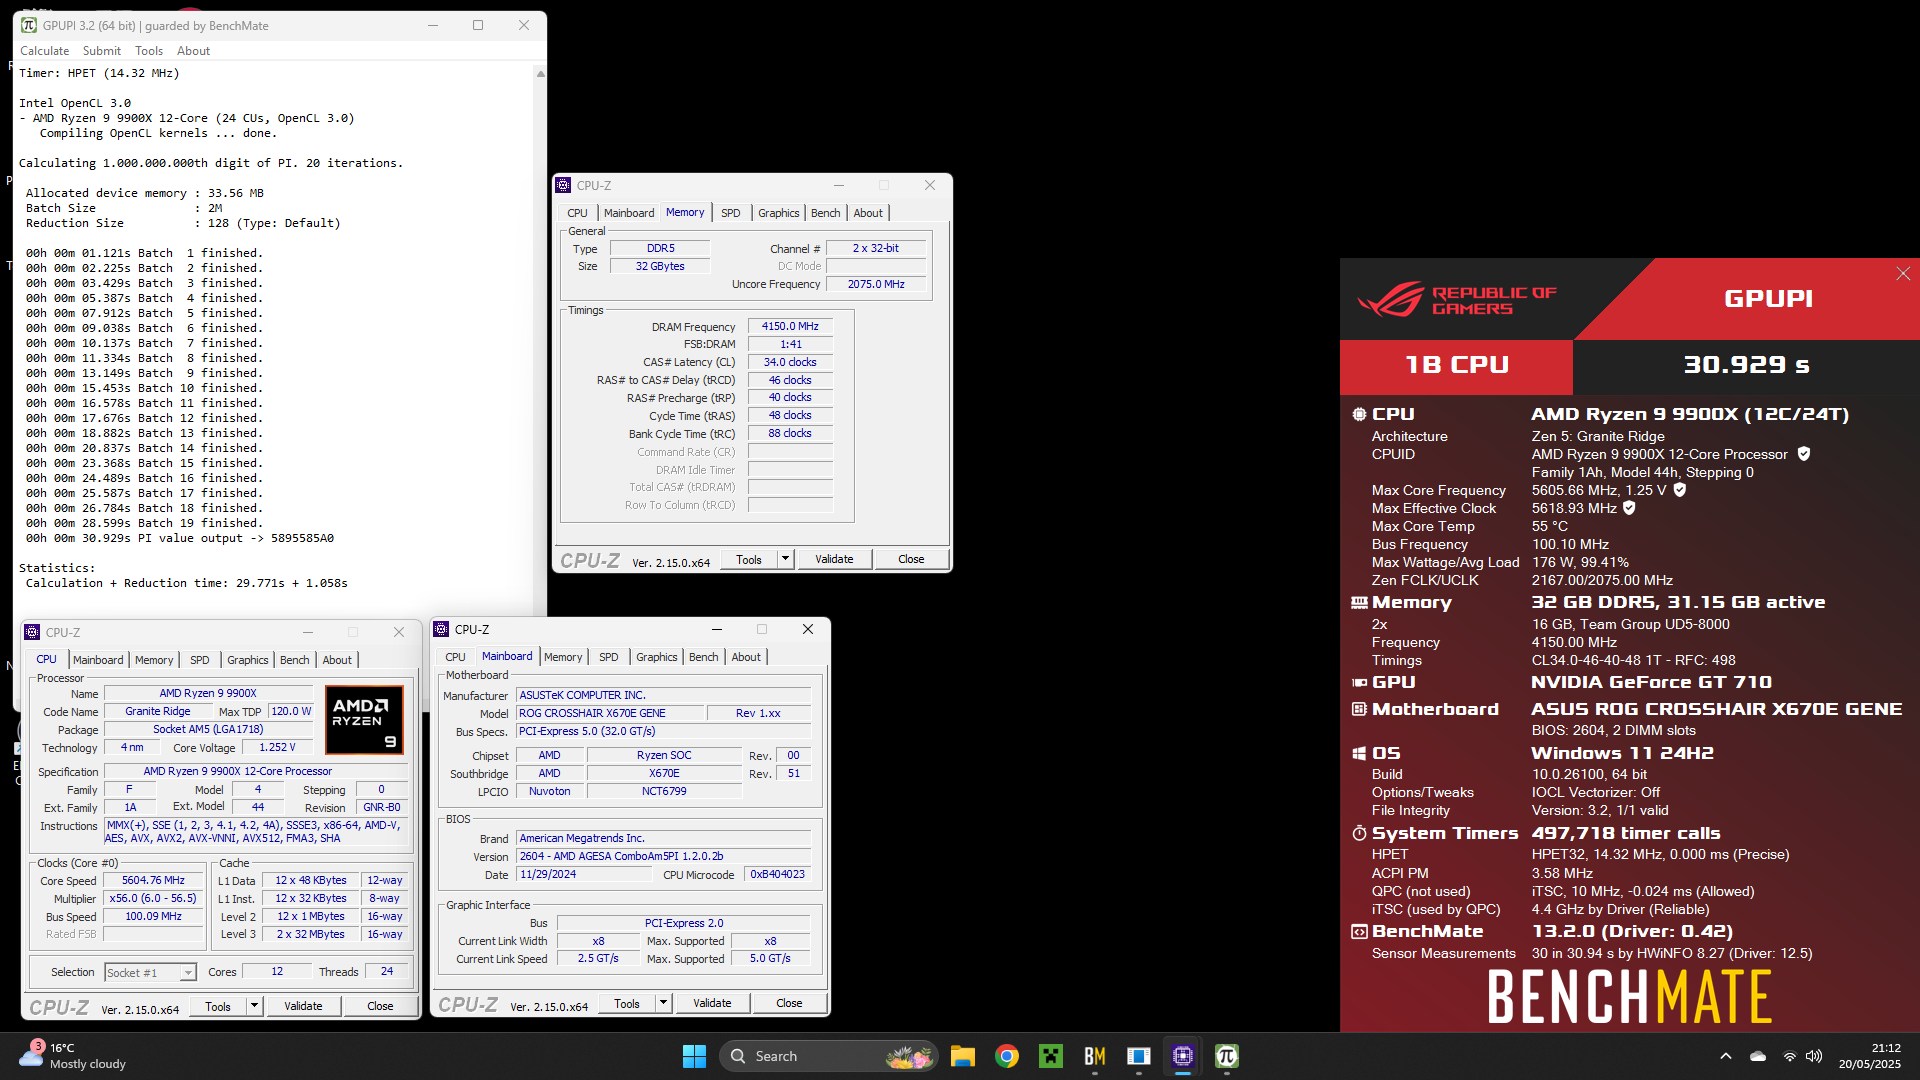Show hidden system tray icons

[1726, 1056]
